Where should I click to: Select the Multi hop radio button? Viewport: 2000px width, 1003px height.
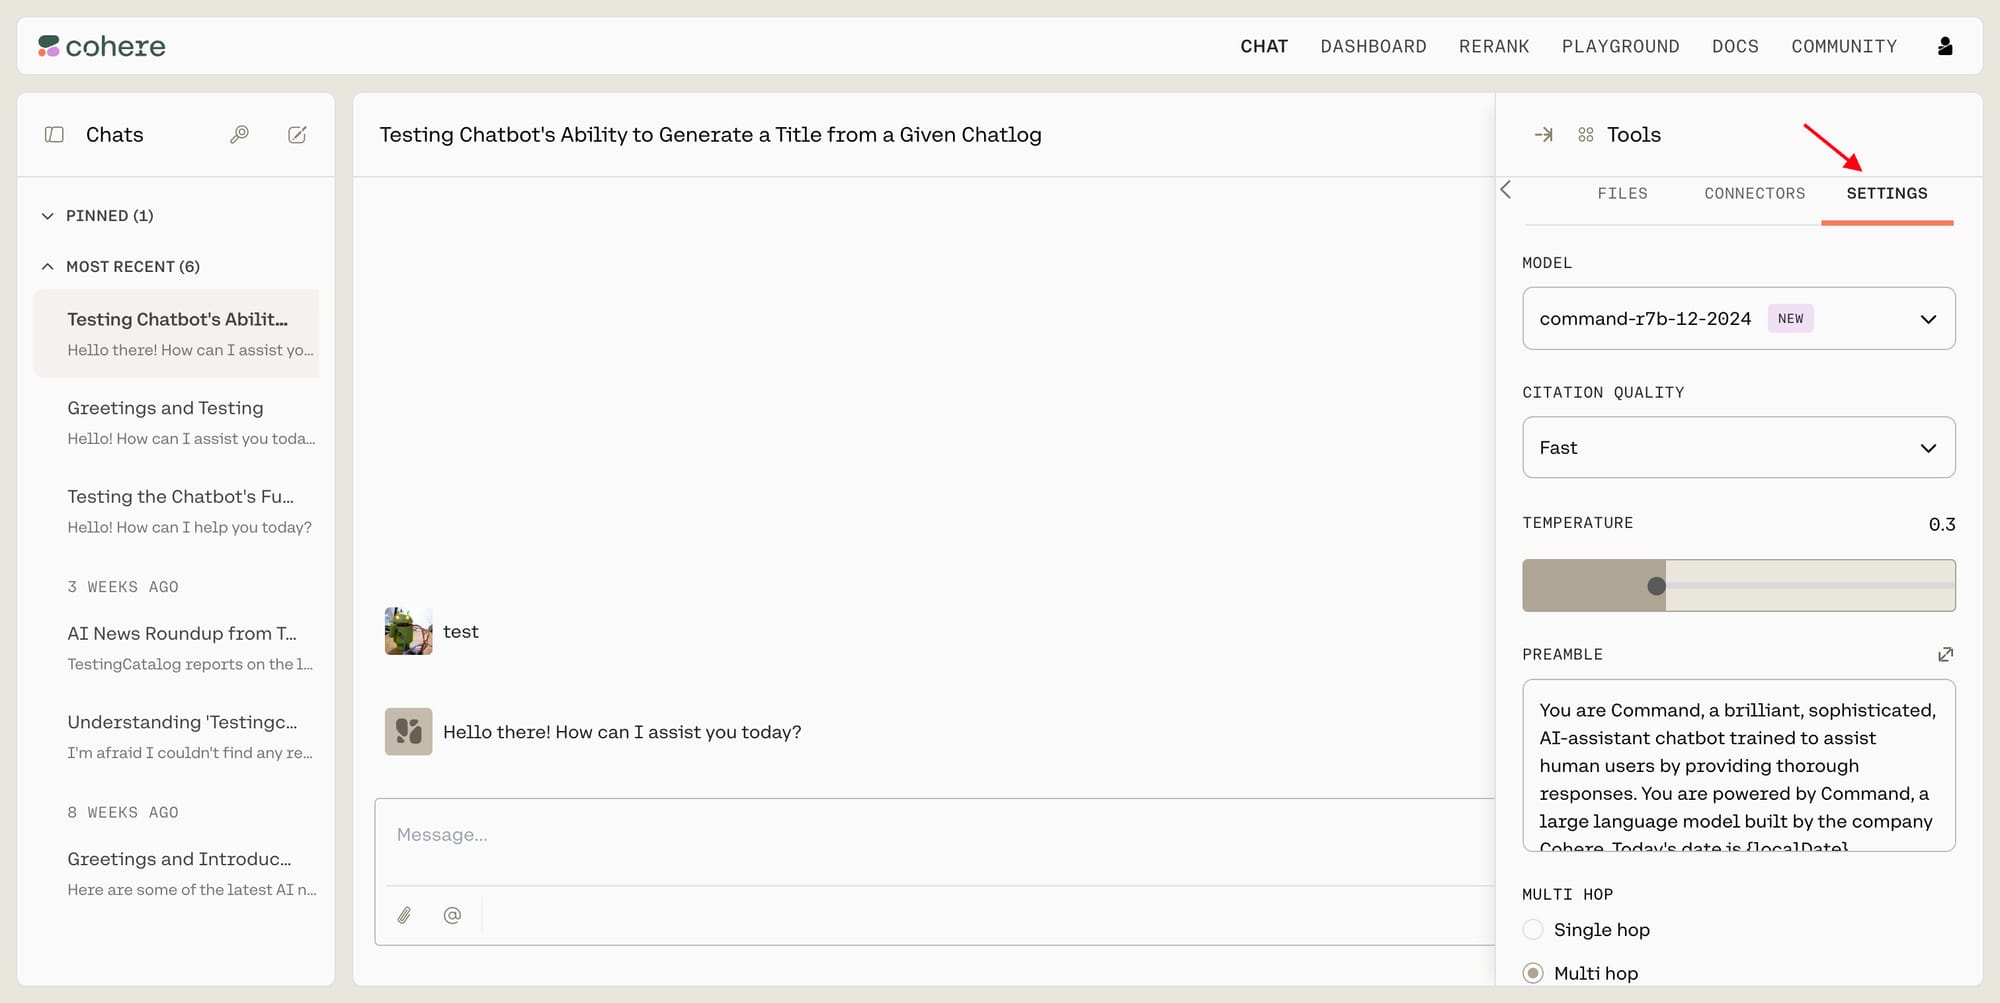click(x=1533, y=973)
